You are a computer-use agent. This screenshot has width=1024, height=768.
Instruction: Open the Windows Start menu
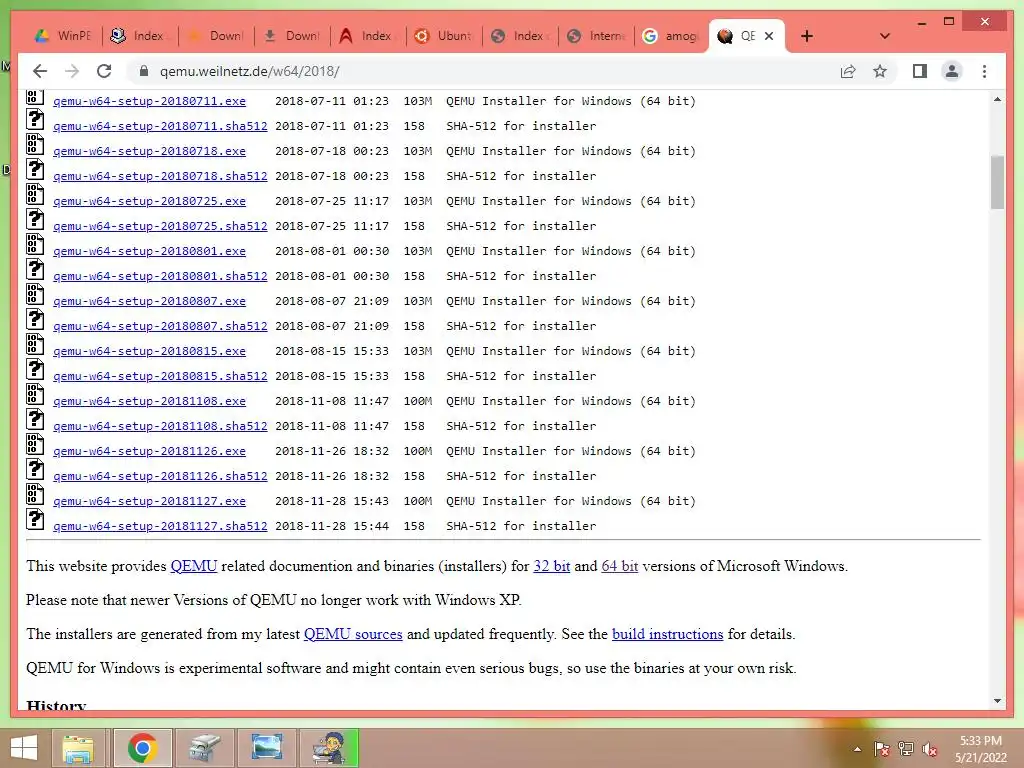point(24,748)
